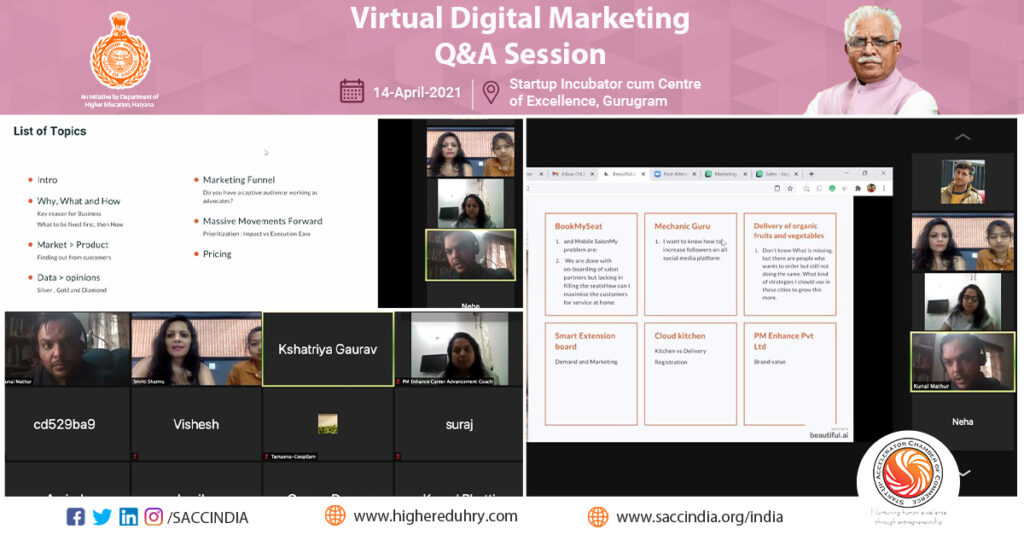This screenshot has height=535, width=1024.
Task: Open www.saccindia.org/india link
Action: coord(699,517)
